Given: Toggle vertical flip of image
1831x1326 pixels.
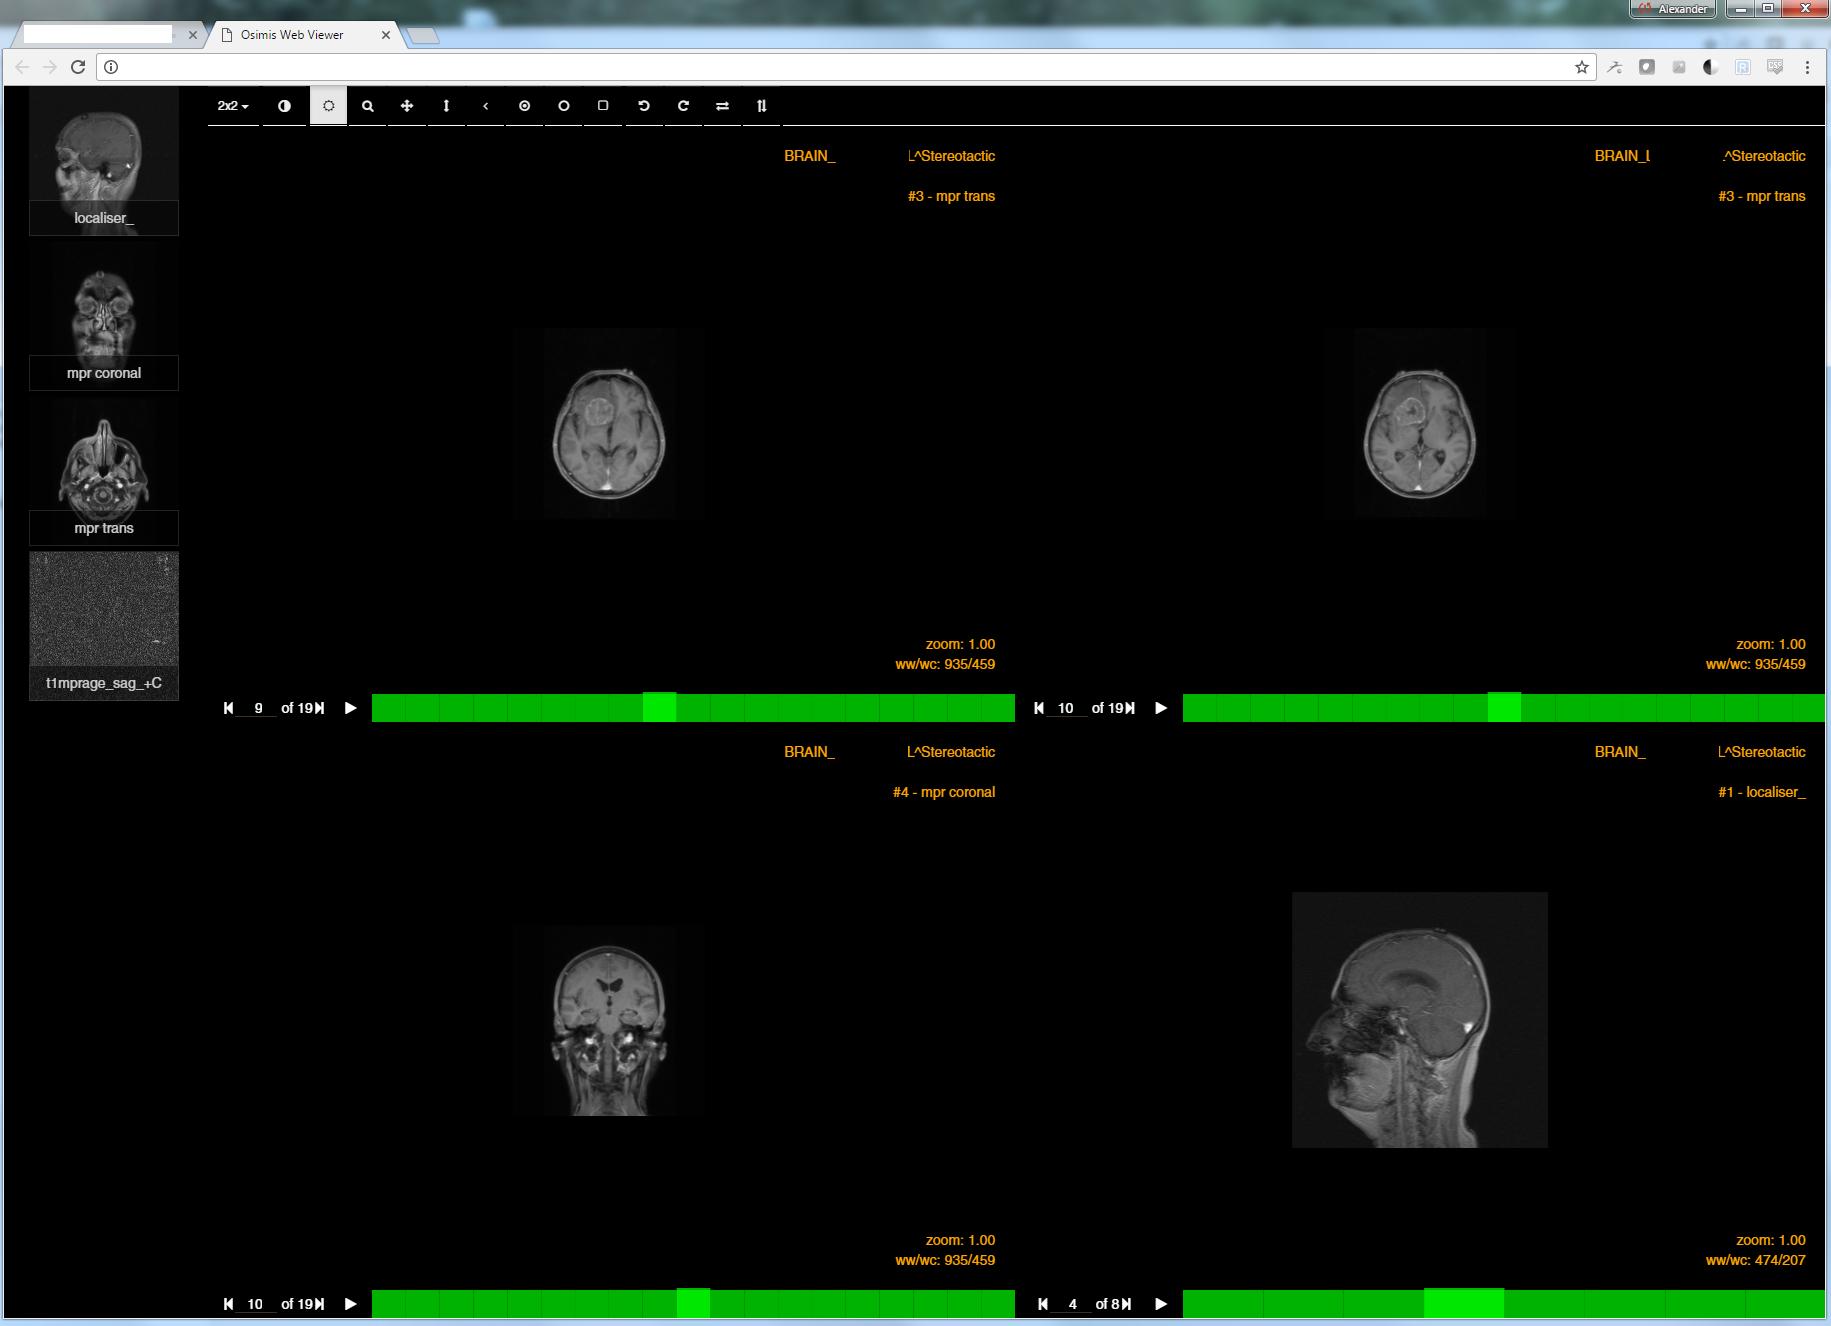Looking at the screenshot, I should (761, 106).
